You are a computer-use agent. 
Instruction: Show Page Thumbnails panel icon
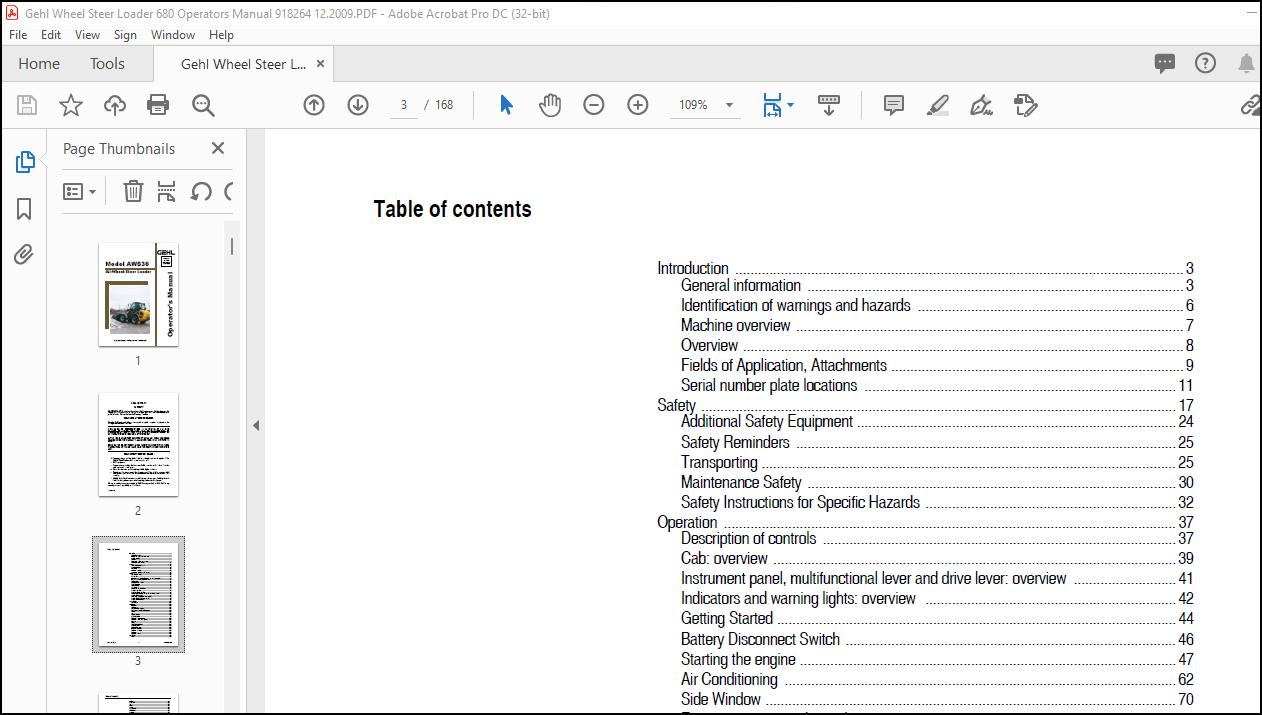25,162
